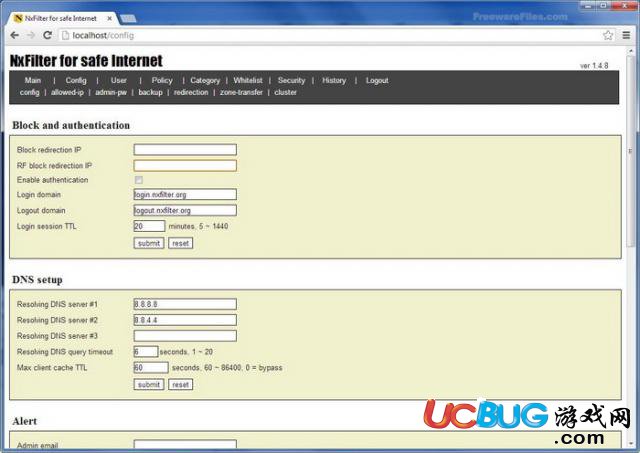640x453 pixels.
Task: Go to backup submenu link
Action: [150, 92]
